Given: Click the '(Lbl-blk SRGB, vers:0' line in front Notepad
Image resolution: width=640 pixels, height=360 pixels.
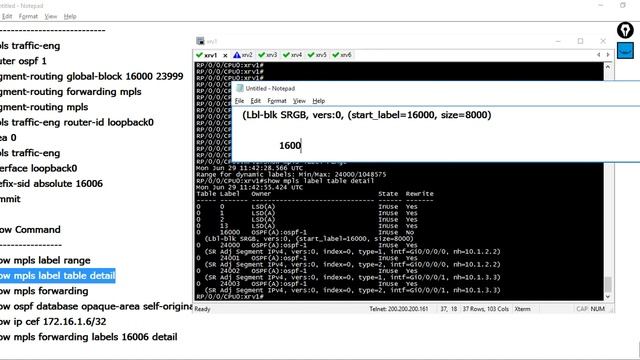Looking at the screenshot, I should [x=367, y=115].
